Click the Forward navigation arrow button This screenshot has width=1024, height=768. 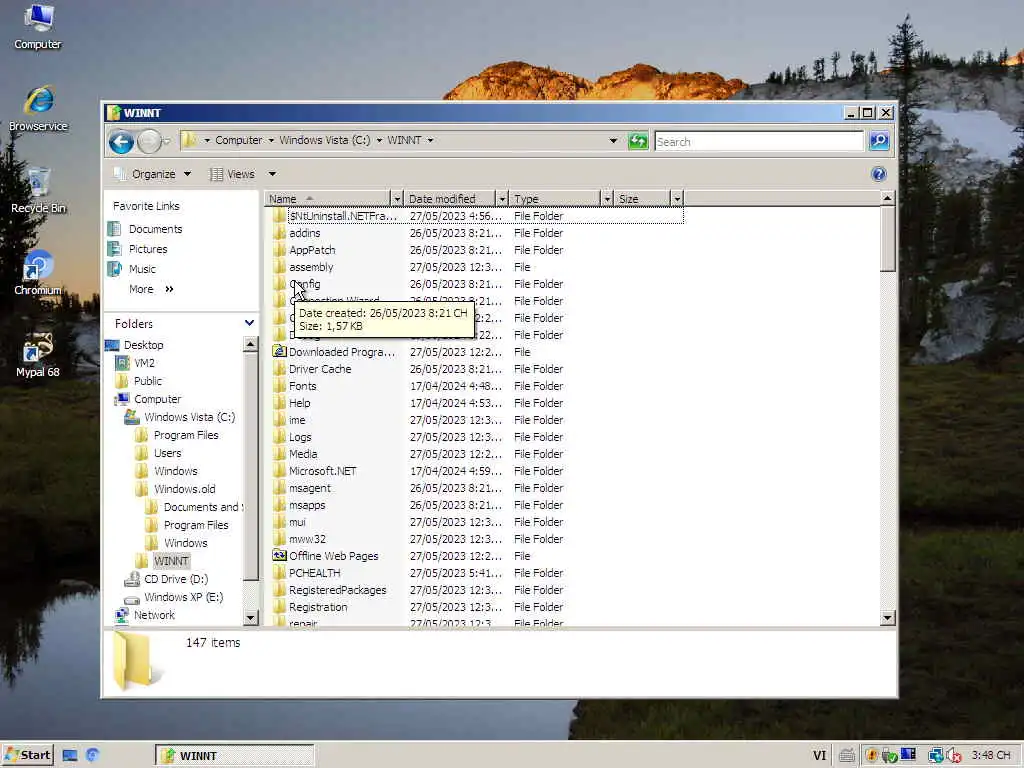[150, 141]
